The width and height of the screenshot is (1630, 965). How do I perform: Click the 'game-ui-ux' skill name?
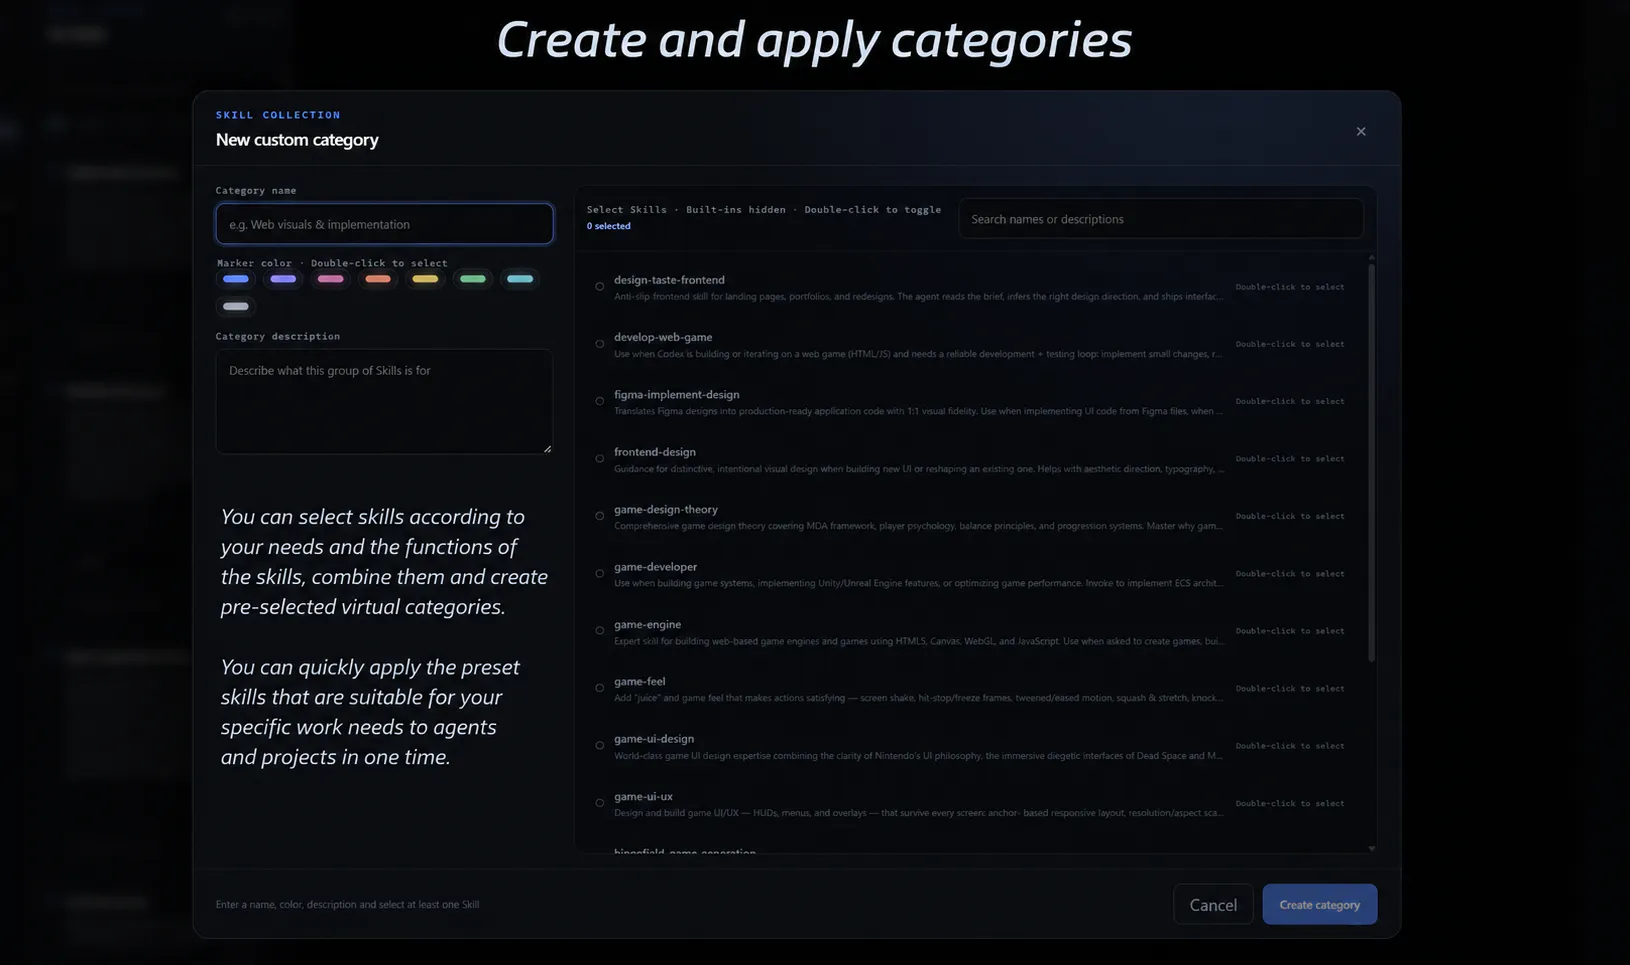(x=643, y=796)
